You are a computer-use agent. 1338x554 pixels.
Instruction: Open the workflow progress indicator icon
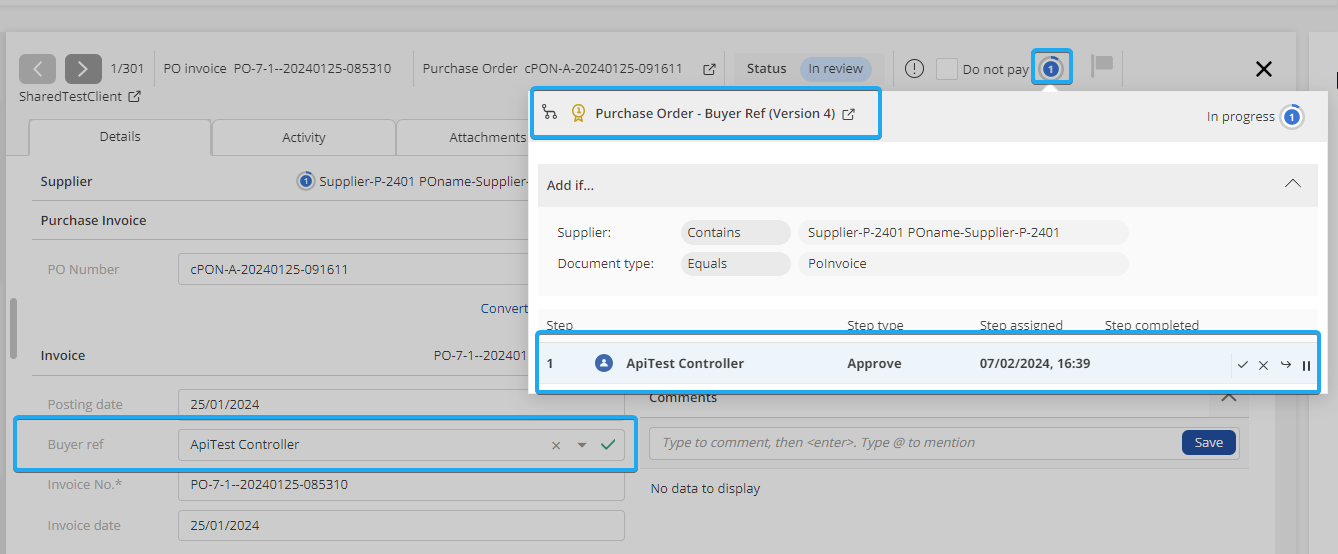[x=1050, y=68]
